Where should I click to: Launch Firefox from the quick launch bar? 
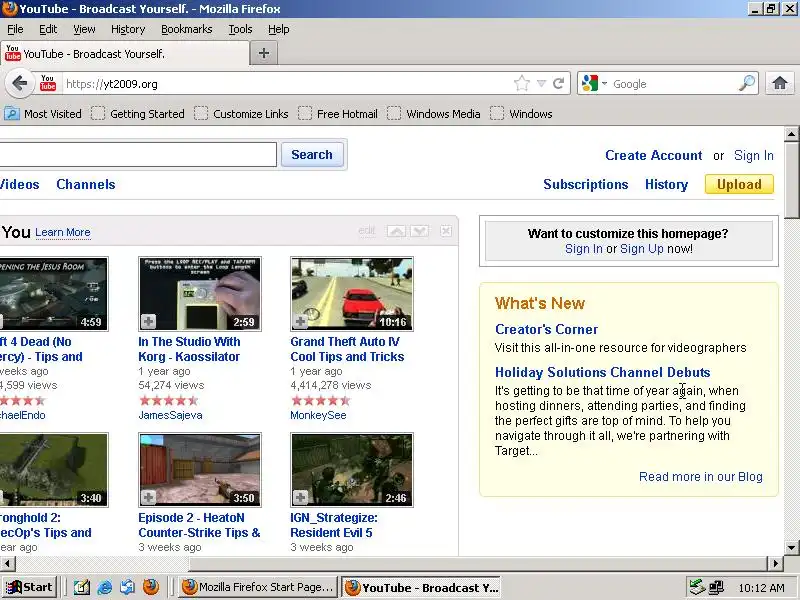point(151,587)
